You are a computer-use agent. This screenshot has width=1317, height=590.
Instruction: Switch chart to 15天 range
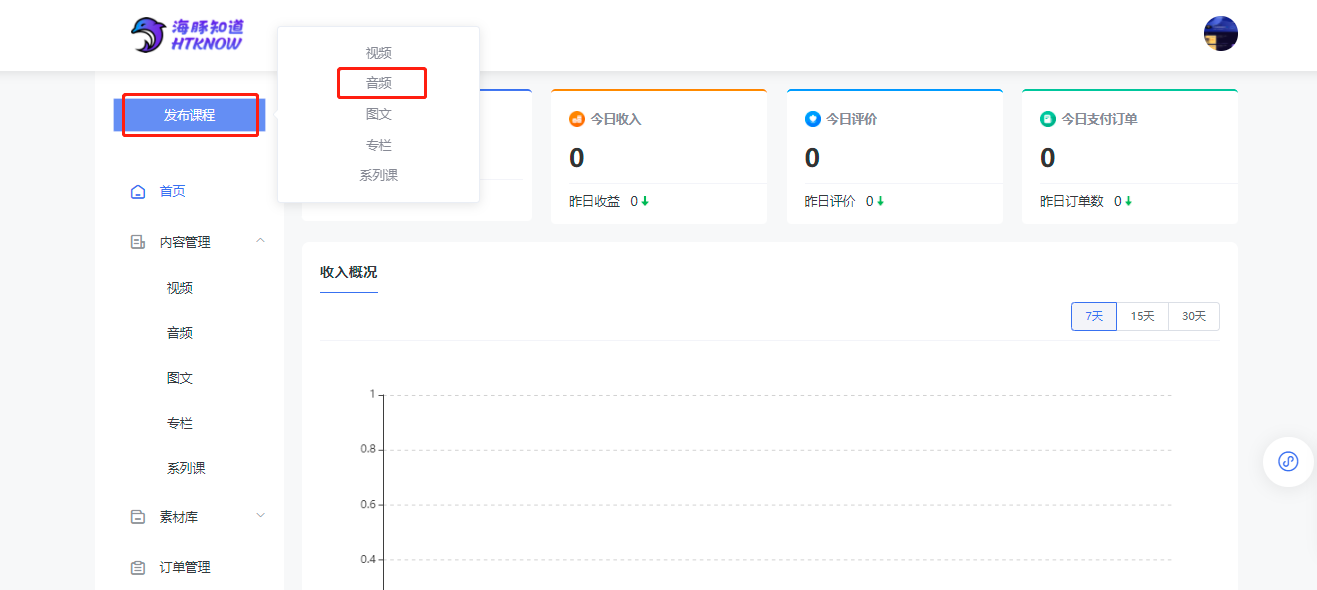1142,316
